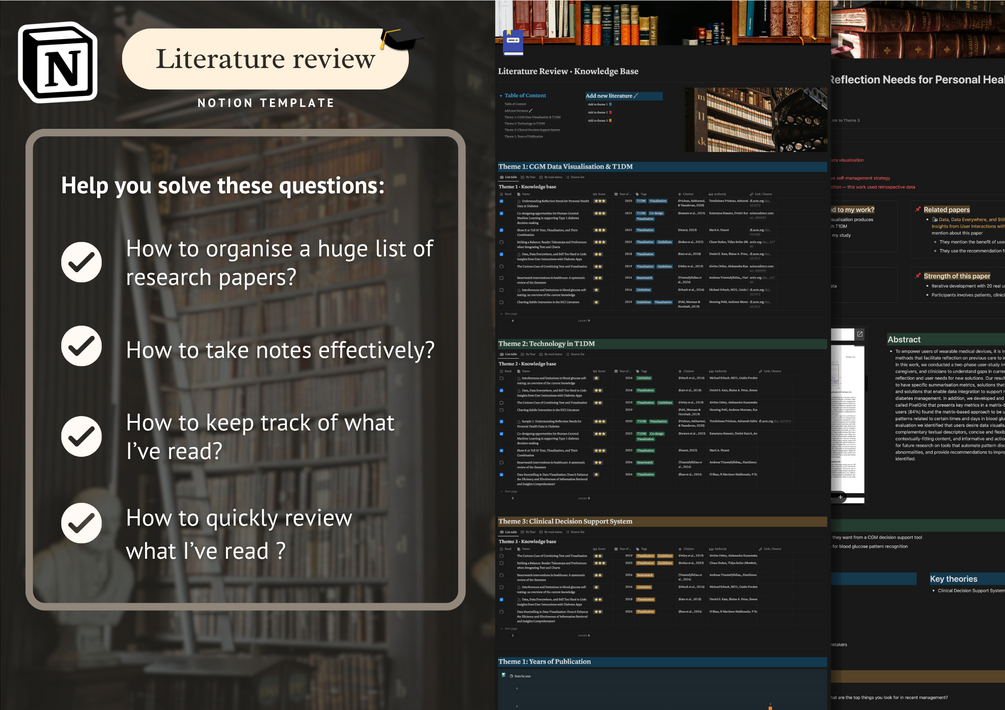Viewport: 1005px width, 710px height.
Task: Open By read status view in Theme 3
Action: coord(551,532)
